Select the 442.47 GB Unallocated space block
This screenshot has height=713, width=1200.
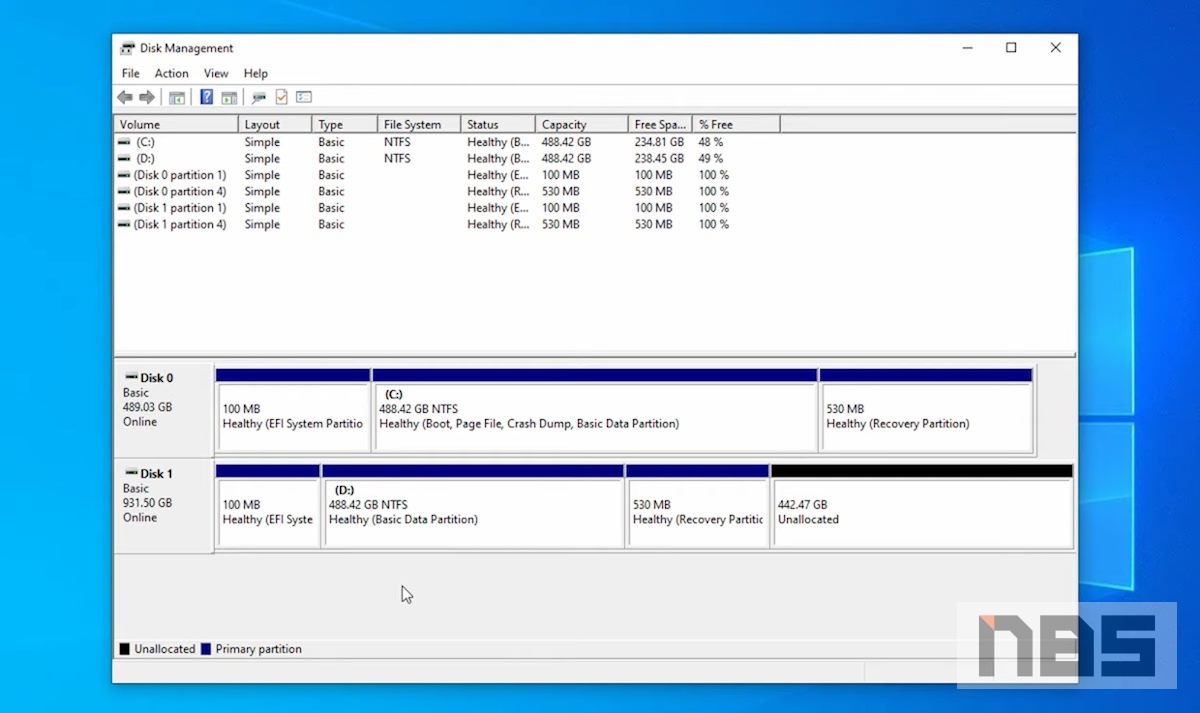coord(921,512)
